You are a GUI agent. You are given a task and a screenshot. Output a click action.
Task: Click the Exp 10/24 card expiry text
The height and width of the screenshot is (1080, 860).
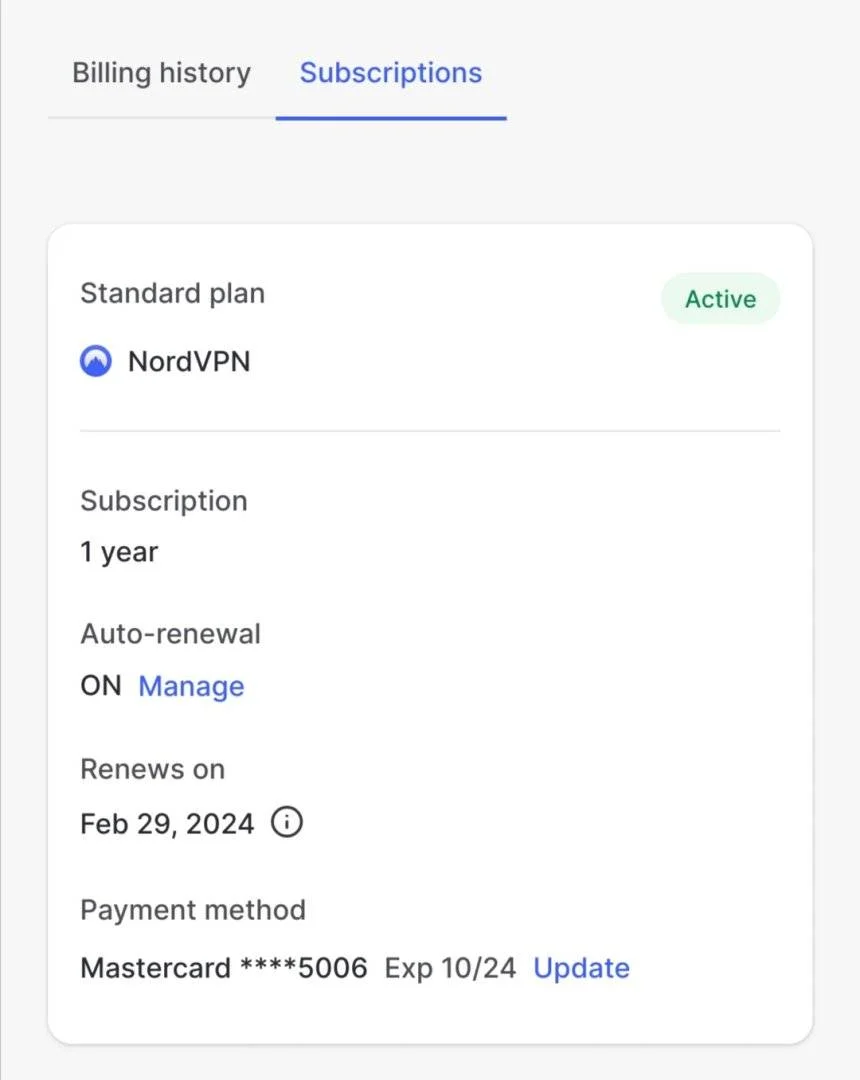(450, 968)
